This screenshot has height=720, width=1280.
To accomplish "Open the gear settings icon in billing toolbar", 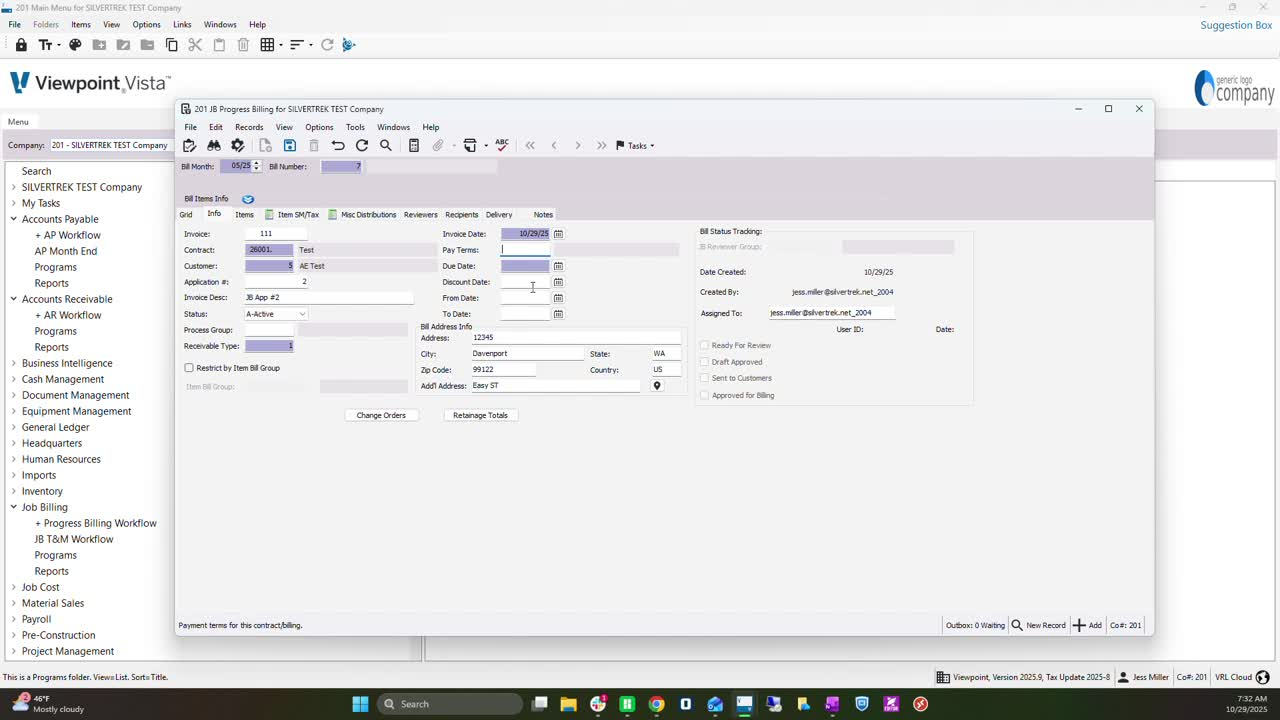I will tap(238, 146).
